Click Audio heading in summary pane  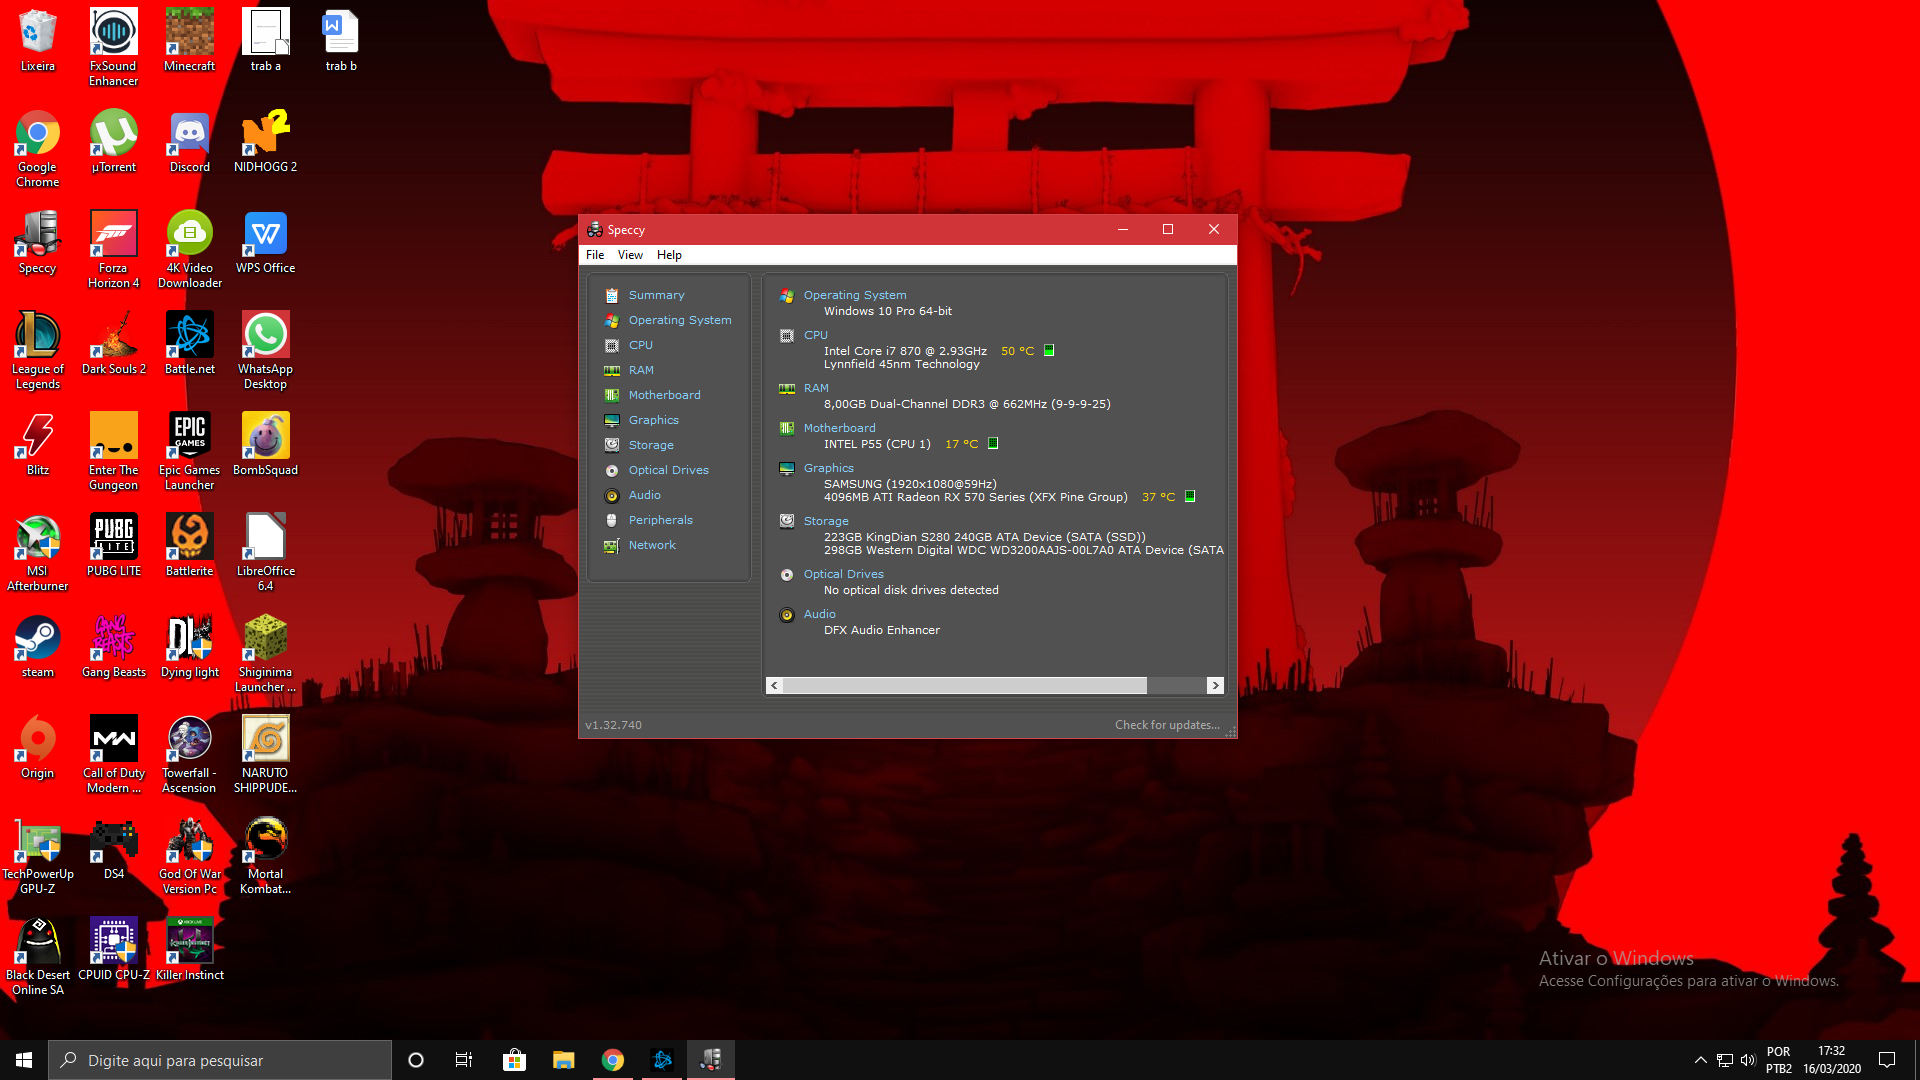(820, 614)
